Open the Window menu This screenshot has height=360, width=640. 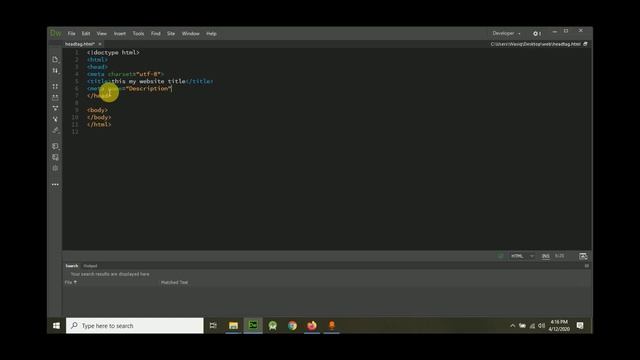[x=191, y=33]
